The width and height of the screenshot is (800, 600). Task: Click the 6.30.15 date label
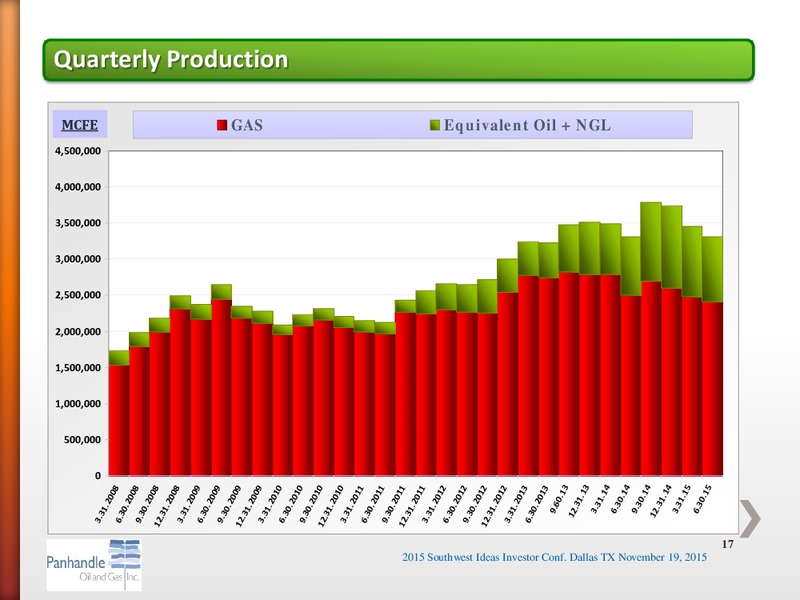tap(702, 499)
